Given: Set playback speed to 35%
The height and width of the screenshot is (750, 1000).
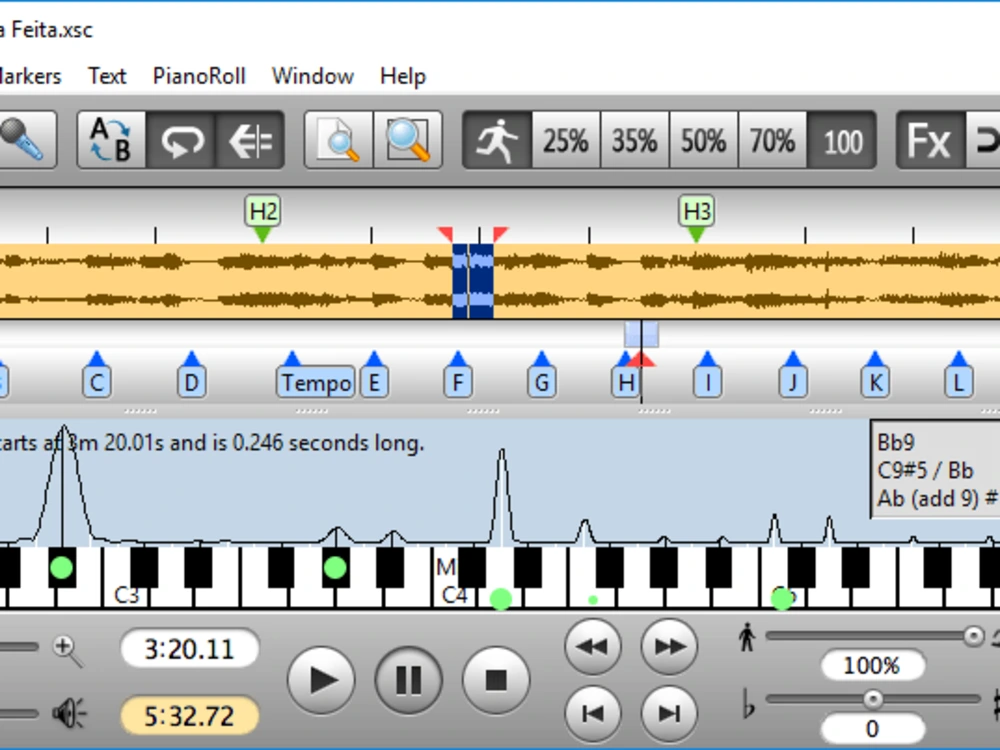Looking at the screenshot, I should [x=635, y=140].
